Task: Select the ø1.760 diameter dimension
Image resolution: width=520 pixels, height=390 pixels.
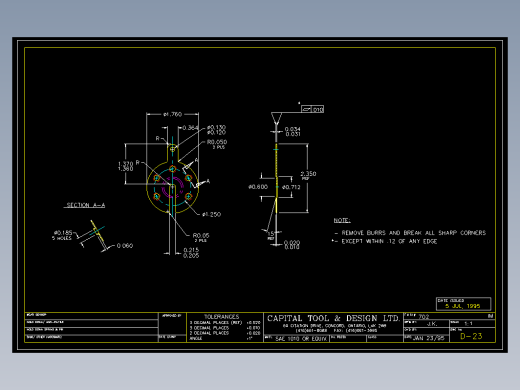Action: point(172,114)
